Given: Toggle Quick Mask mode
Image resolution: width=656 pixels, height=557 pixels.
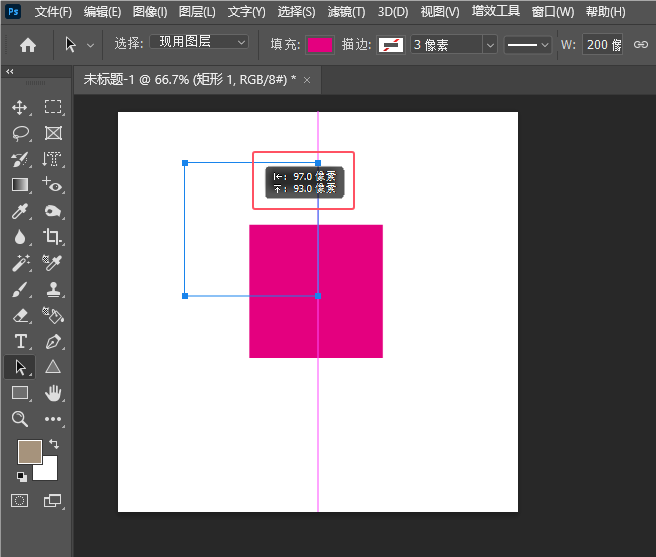Looking at the screenshot, I should click(19, 499).
